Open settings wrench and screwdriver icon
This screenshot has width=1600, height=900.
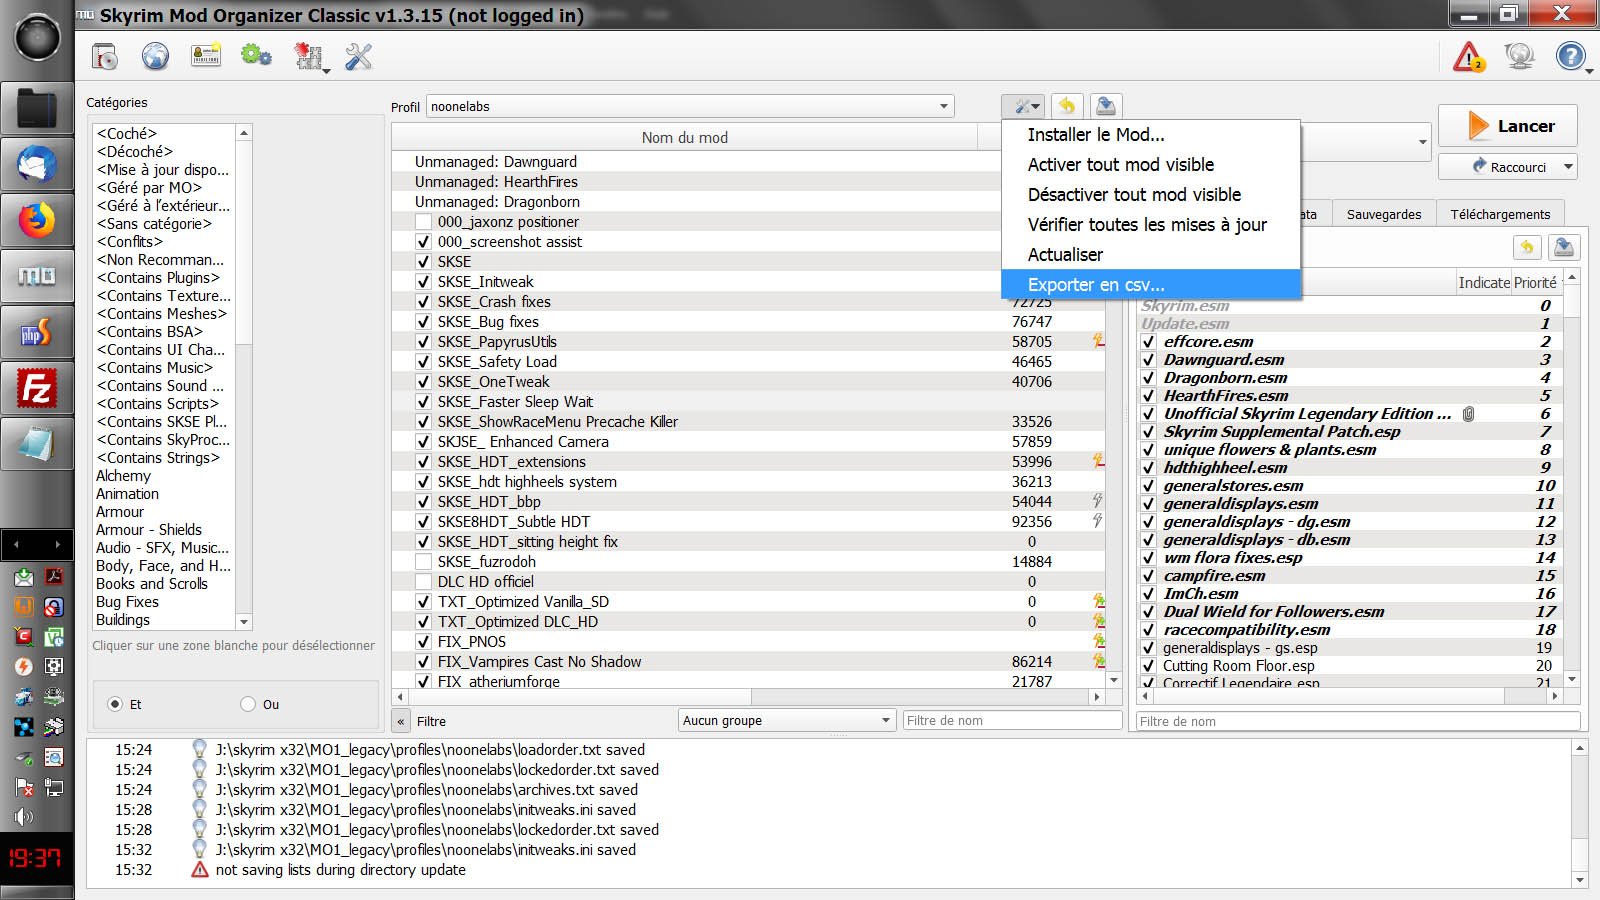358,57
